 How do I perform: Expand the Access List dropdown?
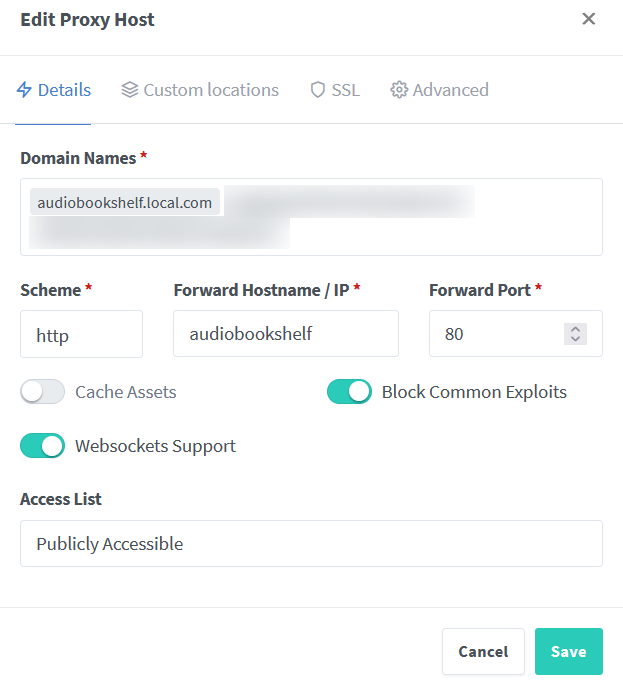coord(311,544)
